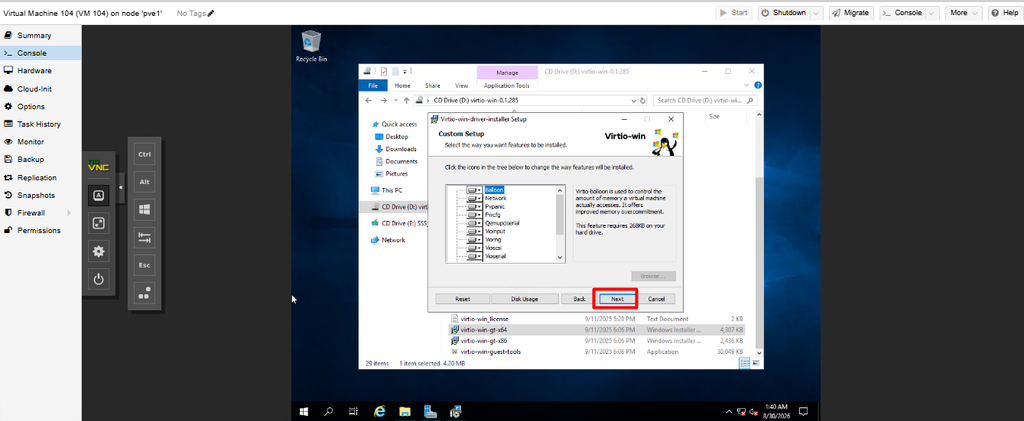
Task: Open the Share ribbon tab
Action: point(432,86)
